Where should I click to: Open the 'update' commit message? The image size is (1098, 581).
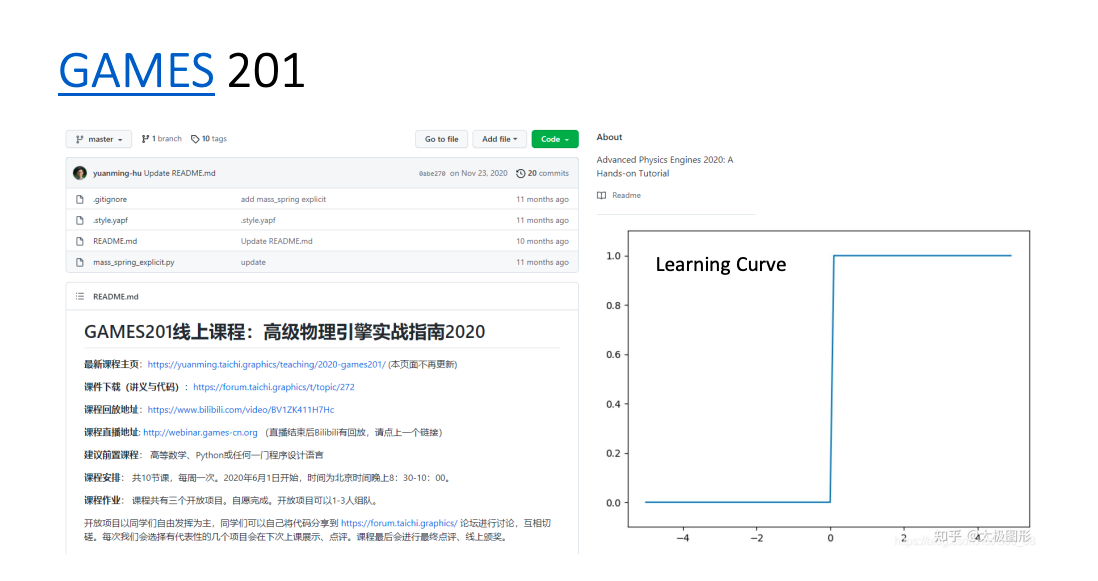(253, 262)
